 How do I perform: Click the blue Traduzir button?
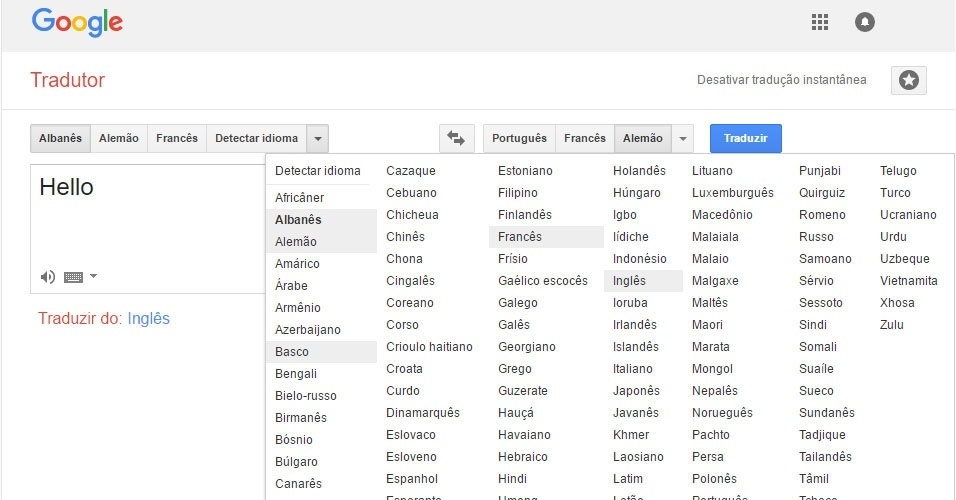coord(746,138)
